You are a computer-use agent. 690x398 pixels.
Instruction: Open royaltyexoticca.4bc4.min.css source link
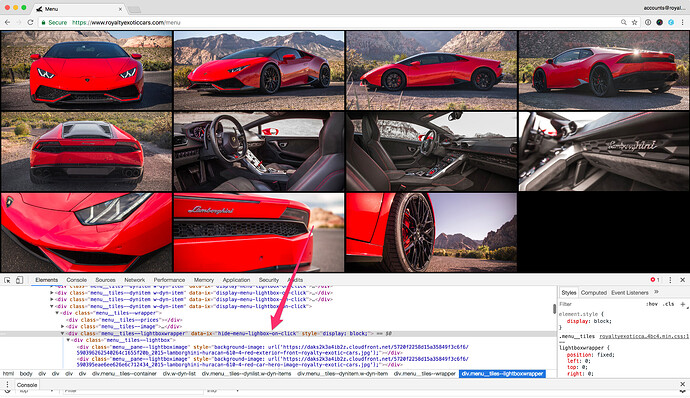644,336
